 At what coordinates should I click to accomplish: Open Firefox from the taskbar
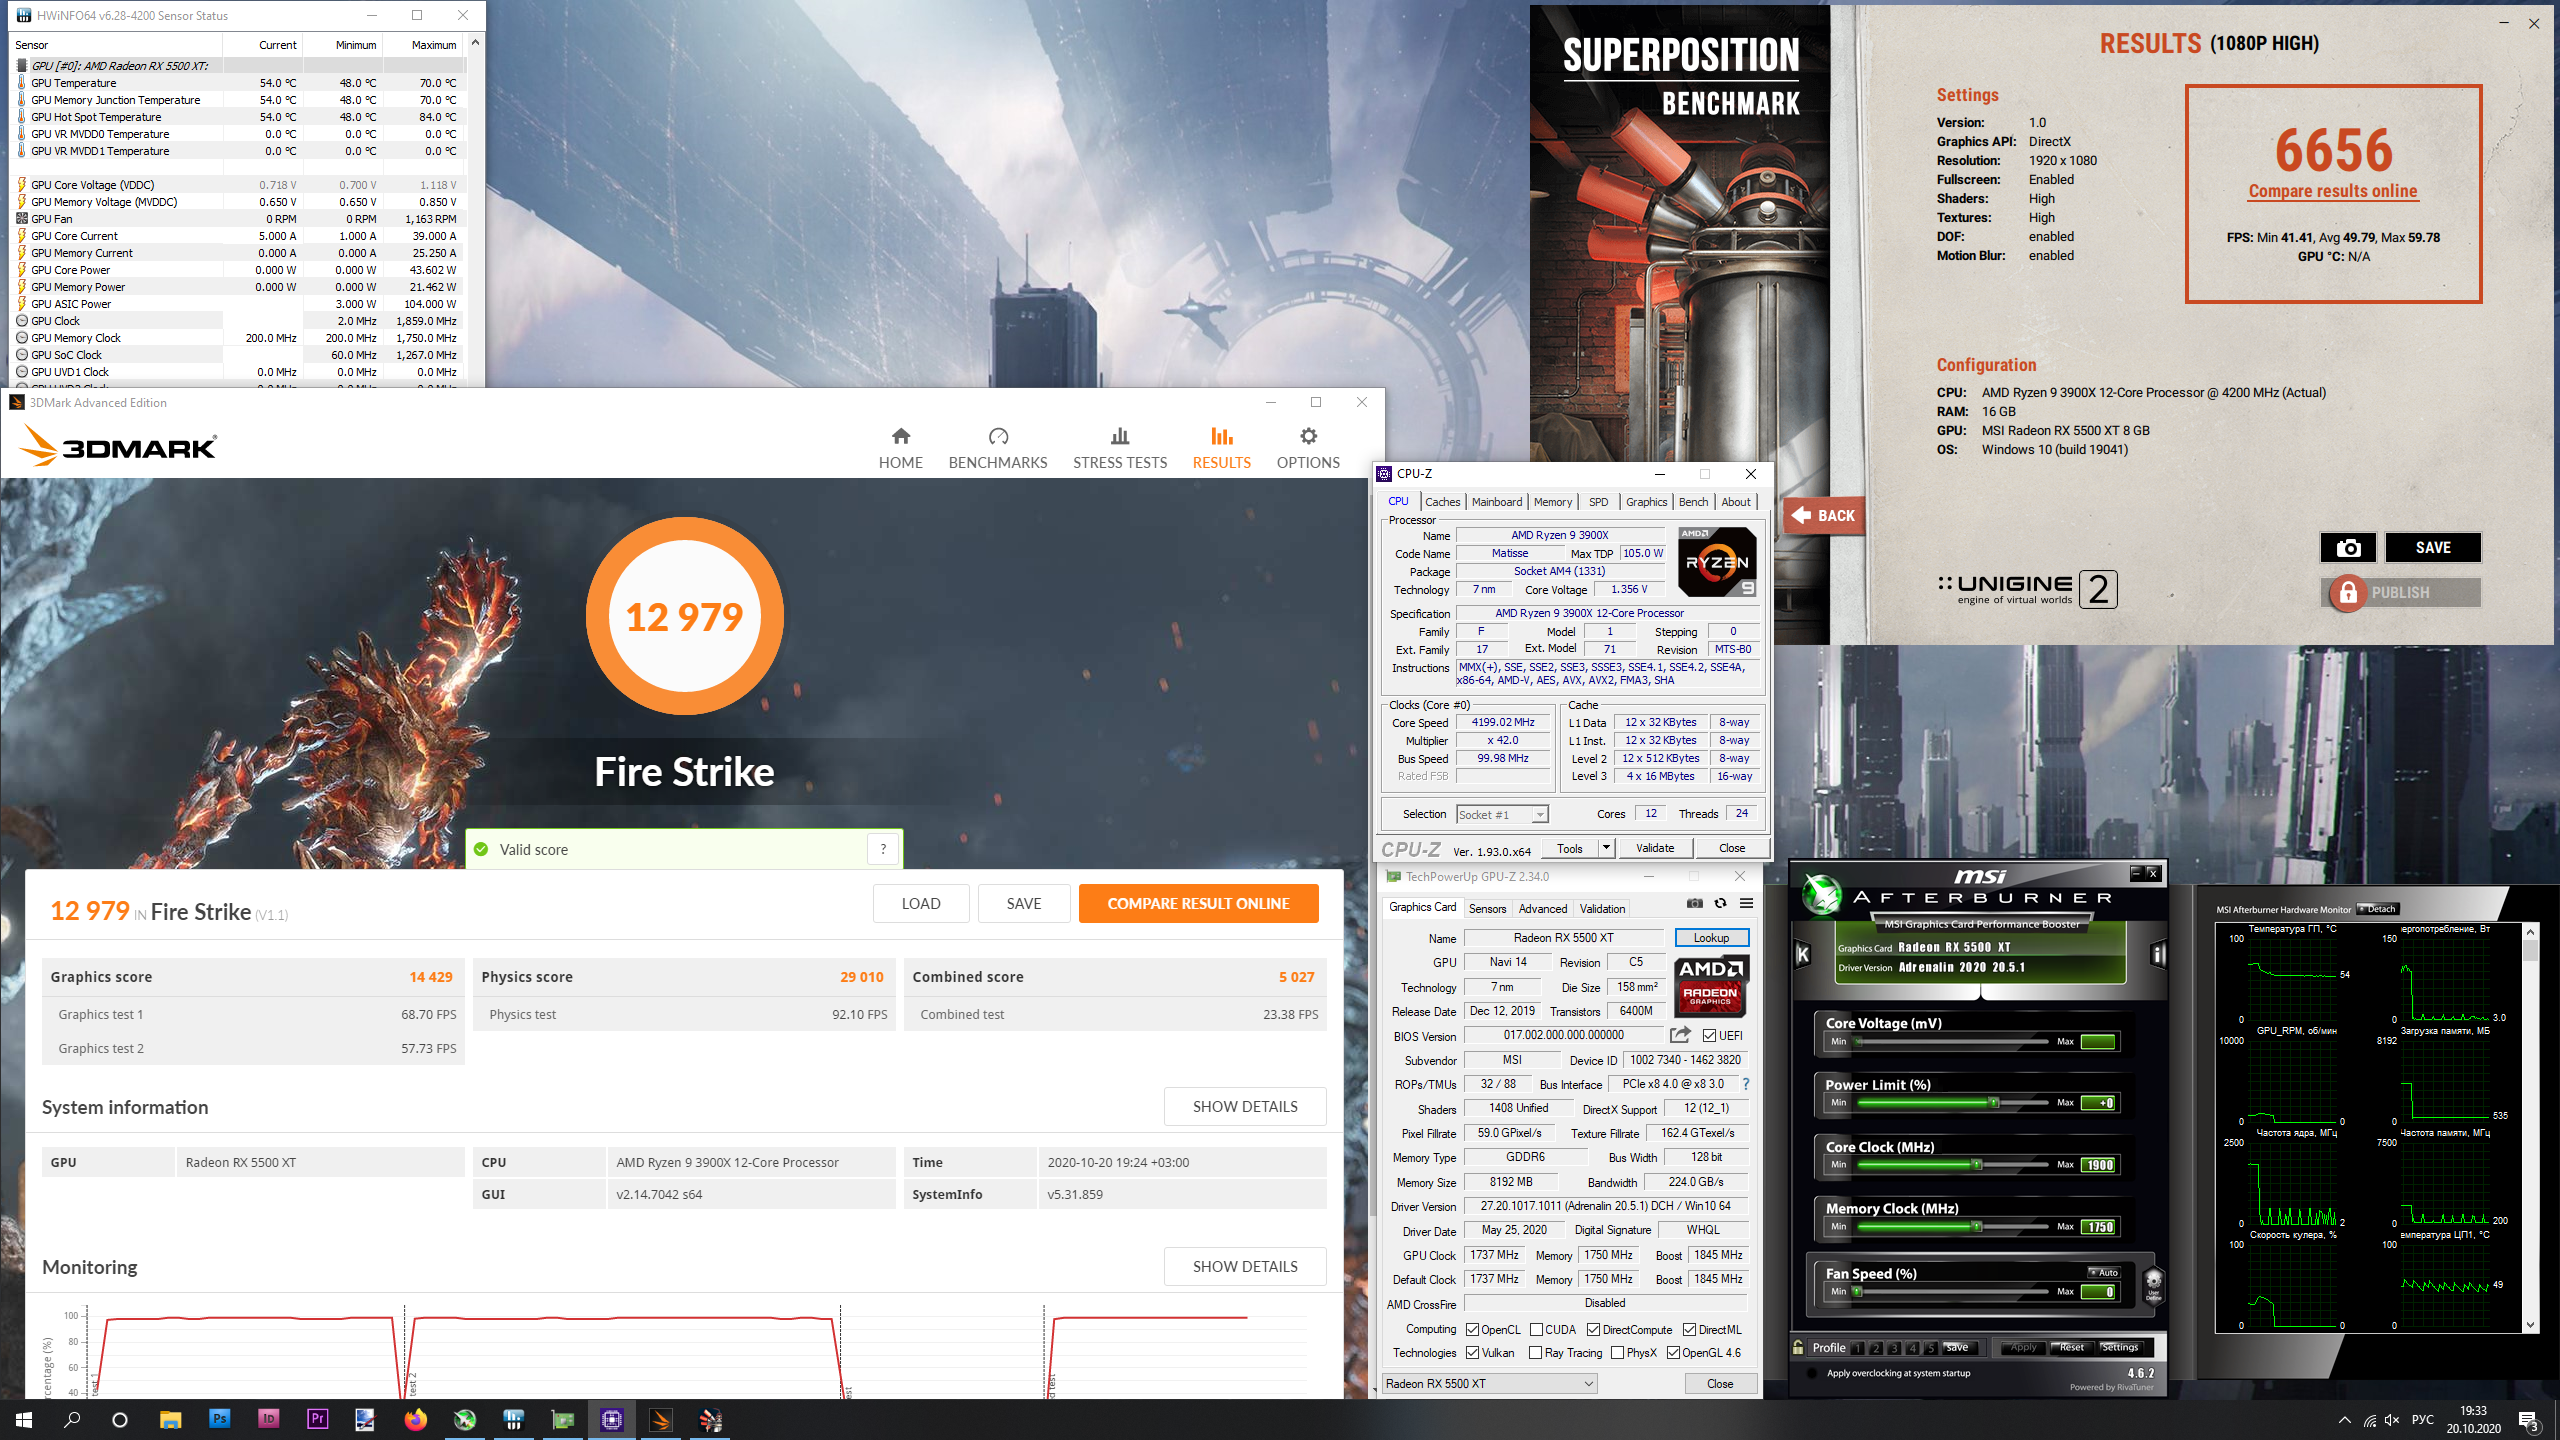click(415, 1419)
